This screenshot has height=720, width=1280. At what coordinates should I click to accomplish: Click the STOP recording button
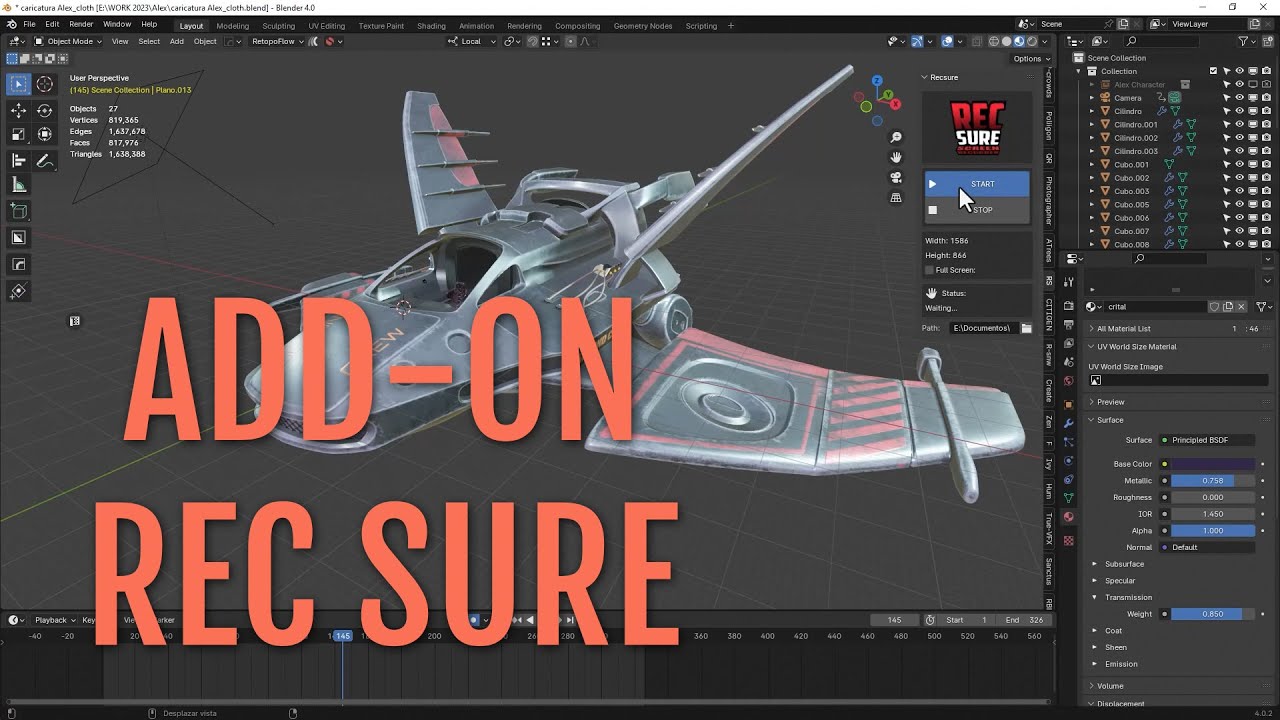coord(976,210)
